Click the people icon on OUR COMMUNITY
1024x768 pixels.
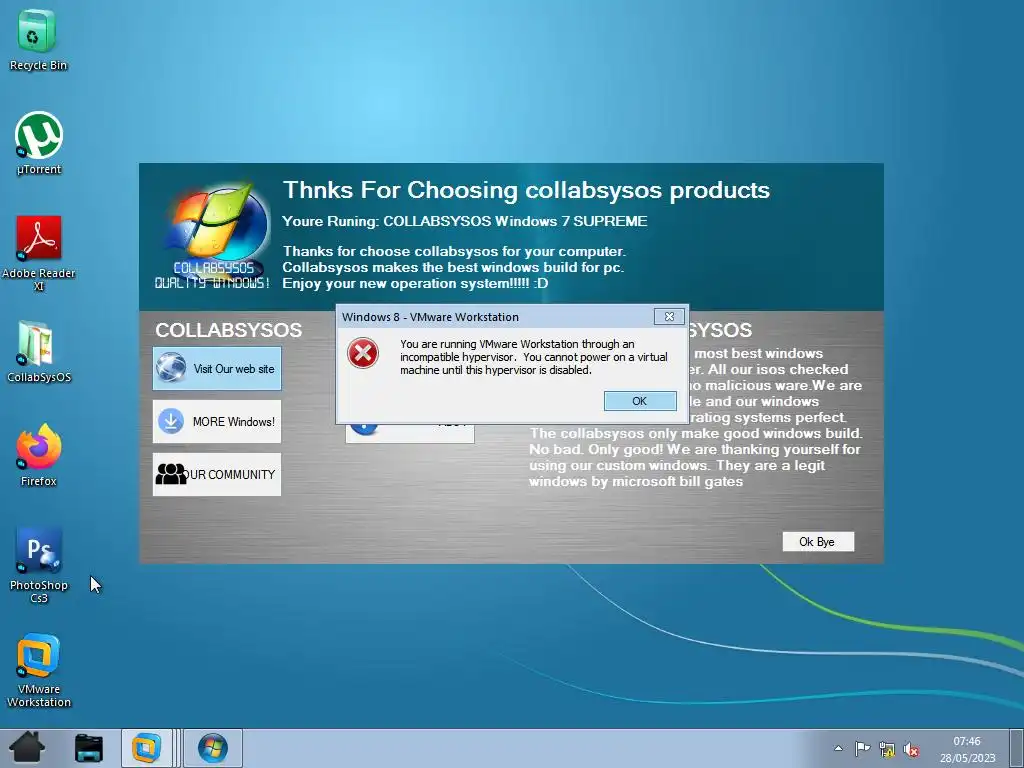point(171,474)
